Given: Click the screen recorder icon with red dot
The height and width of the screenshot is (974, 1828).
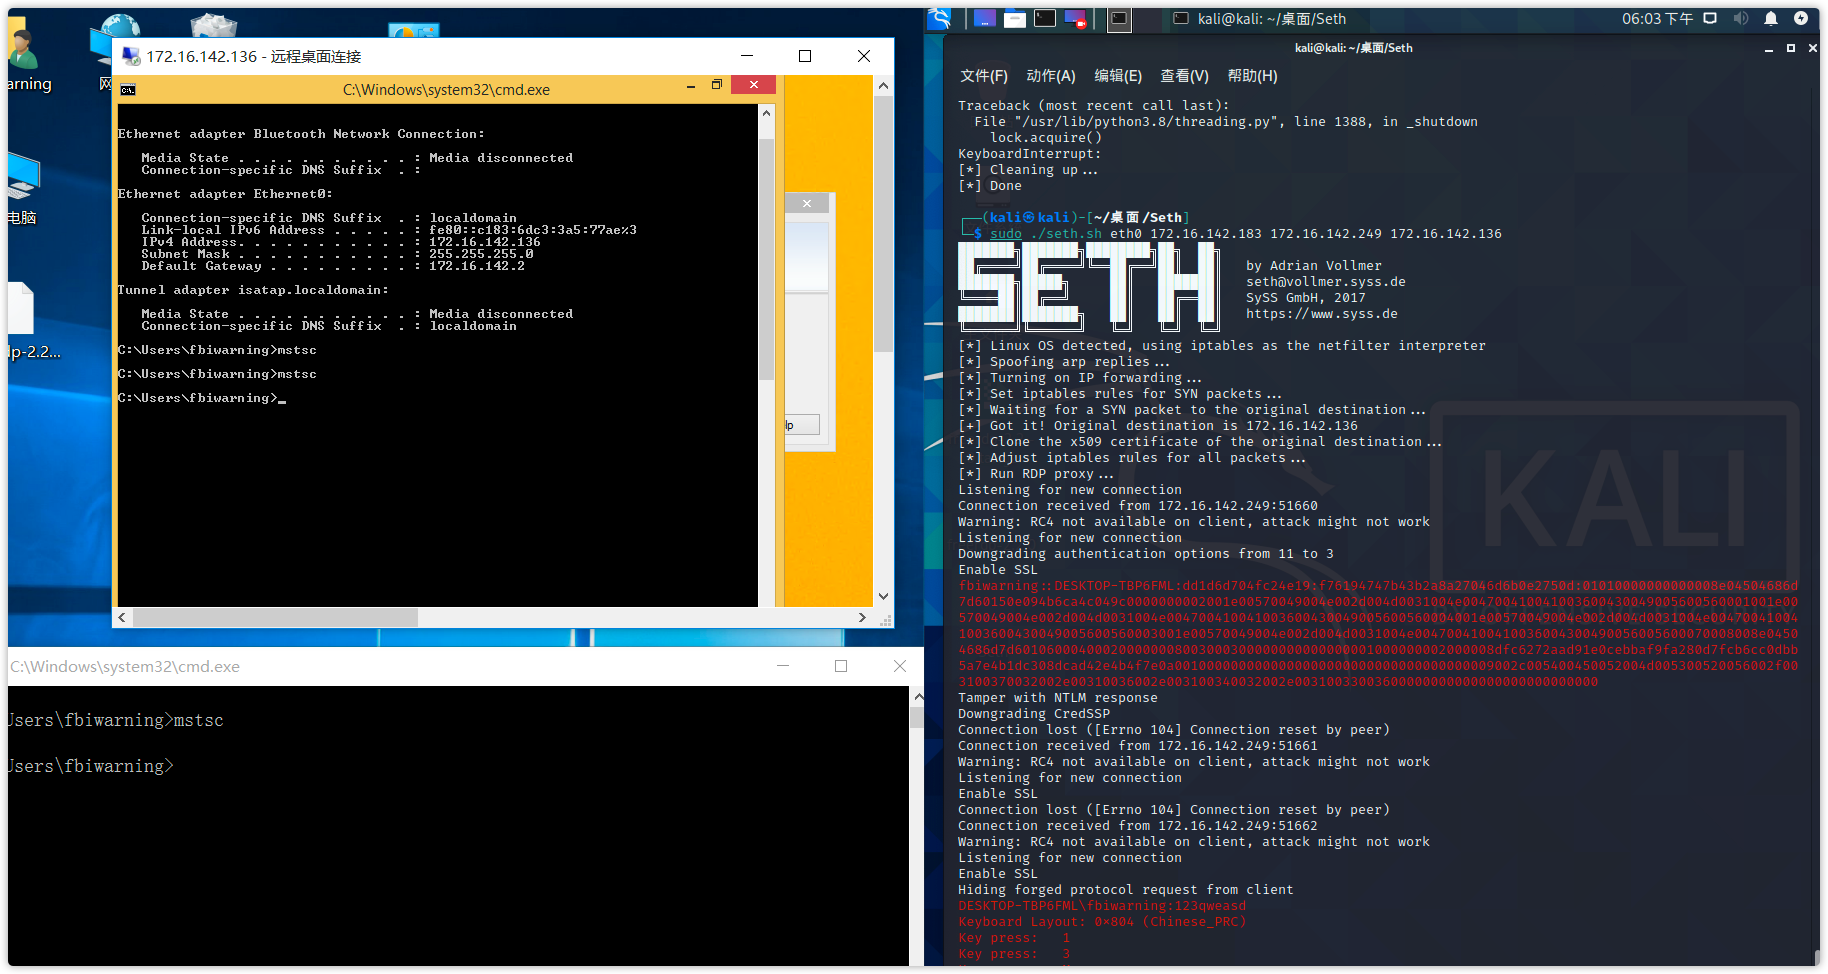Looking at the screenshot, I should pyautogui.click(x=1075, y=18).
